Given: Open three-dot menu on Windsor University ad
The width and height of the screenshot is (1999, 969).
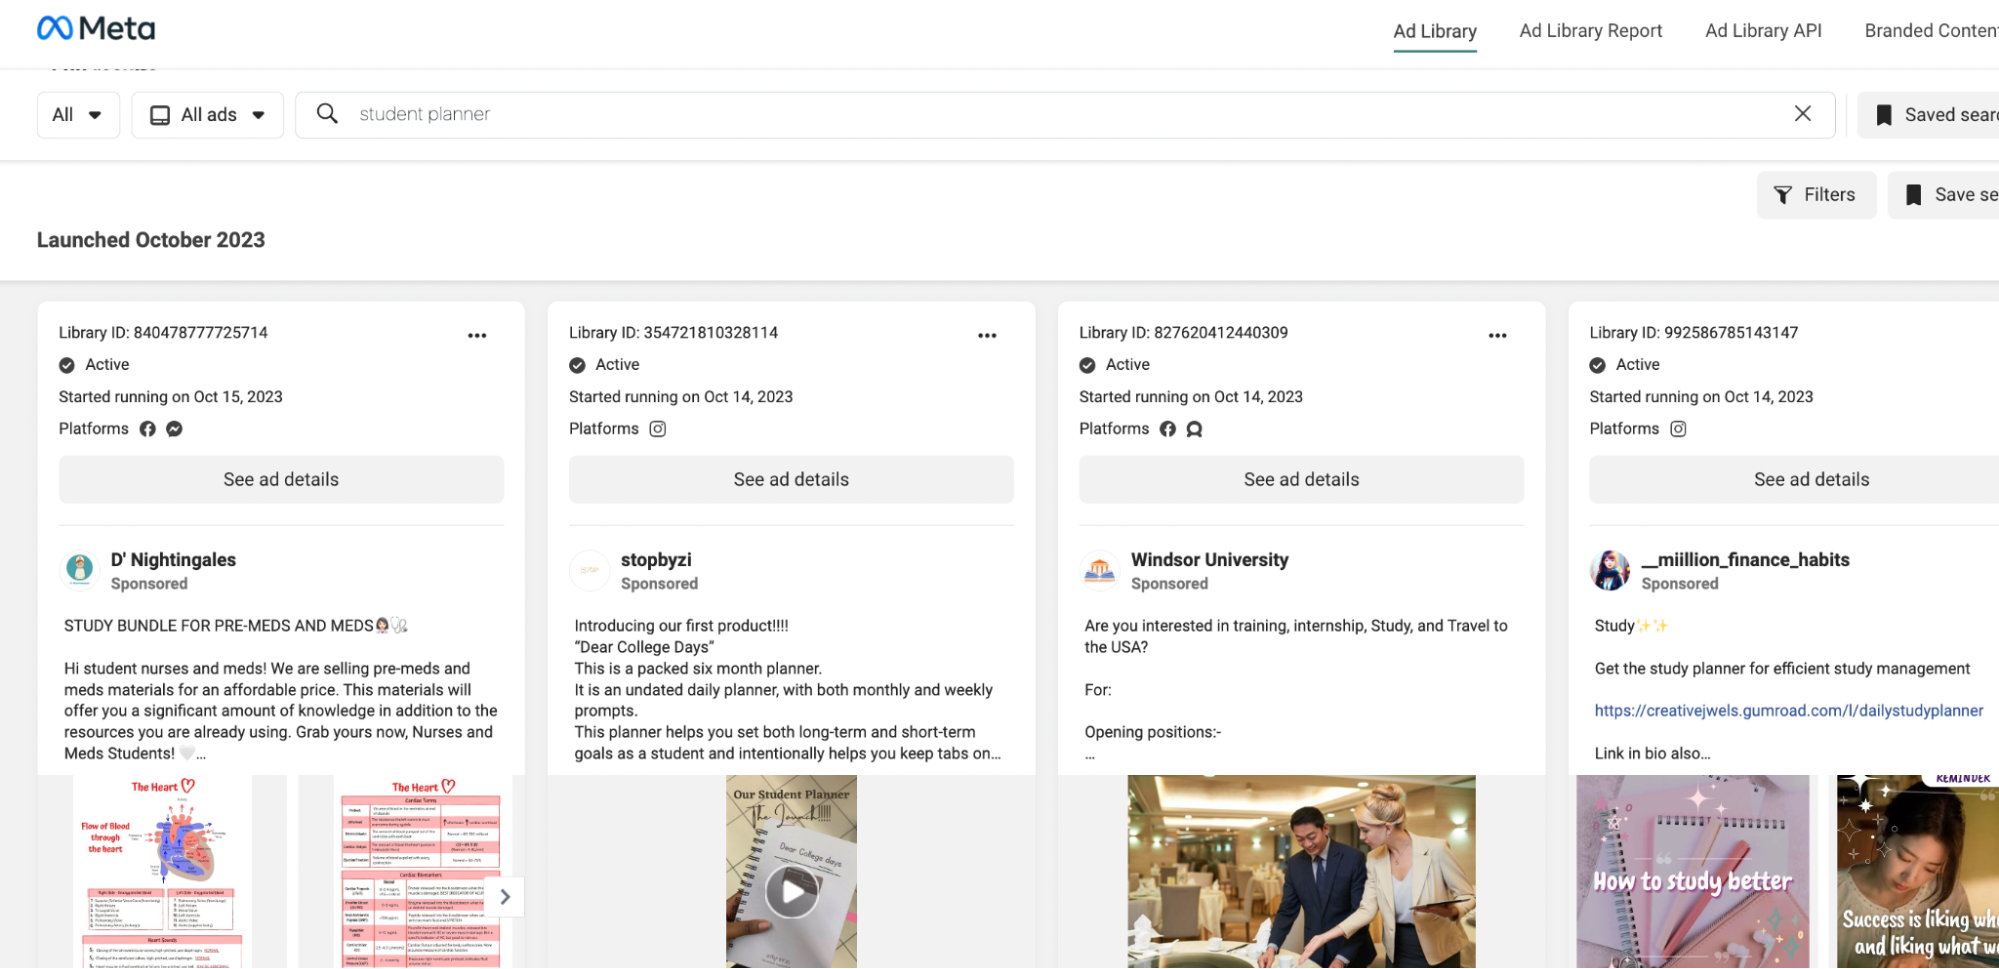Looking at the screenshot, I should tap(1497, 336).
